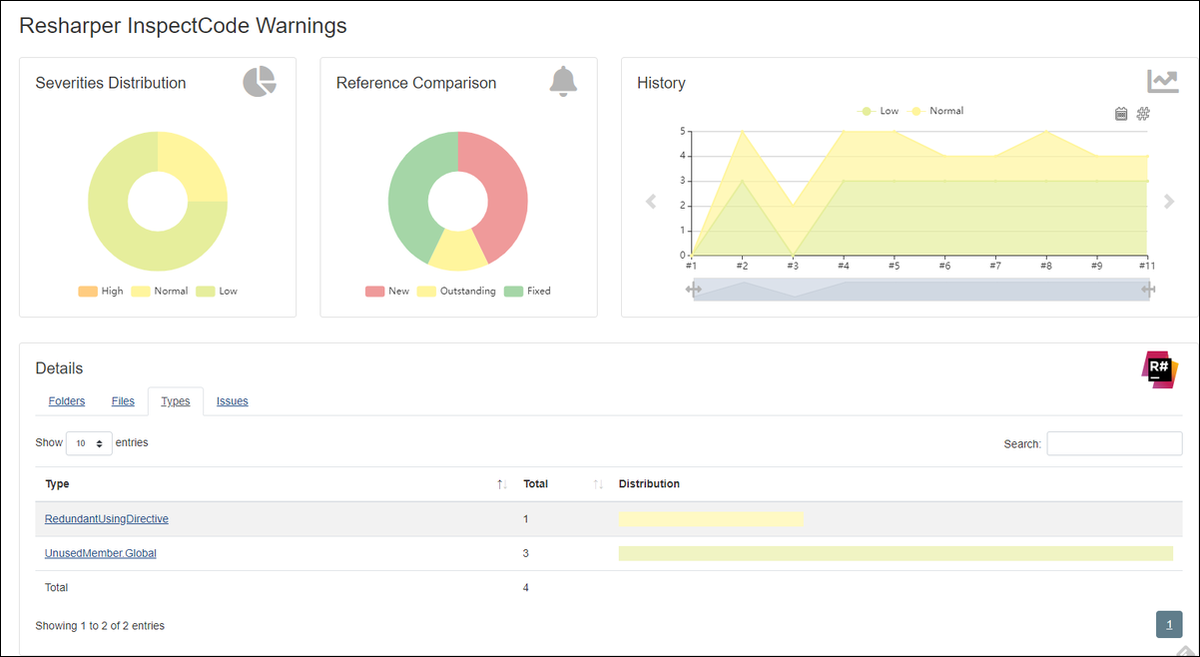Open the RedundantUsingDirective type link
Screen dimensions: 1200x657
click(107, 519)
